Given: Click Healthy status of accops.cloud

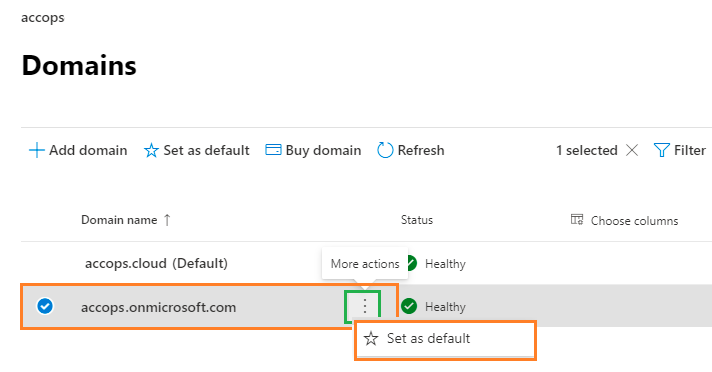Looking at the screenshot, I should tap(445, 264).
